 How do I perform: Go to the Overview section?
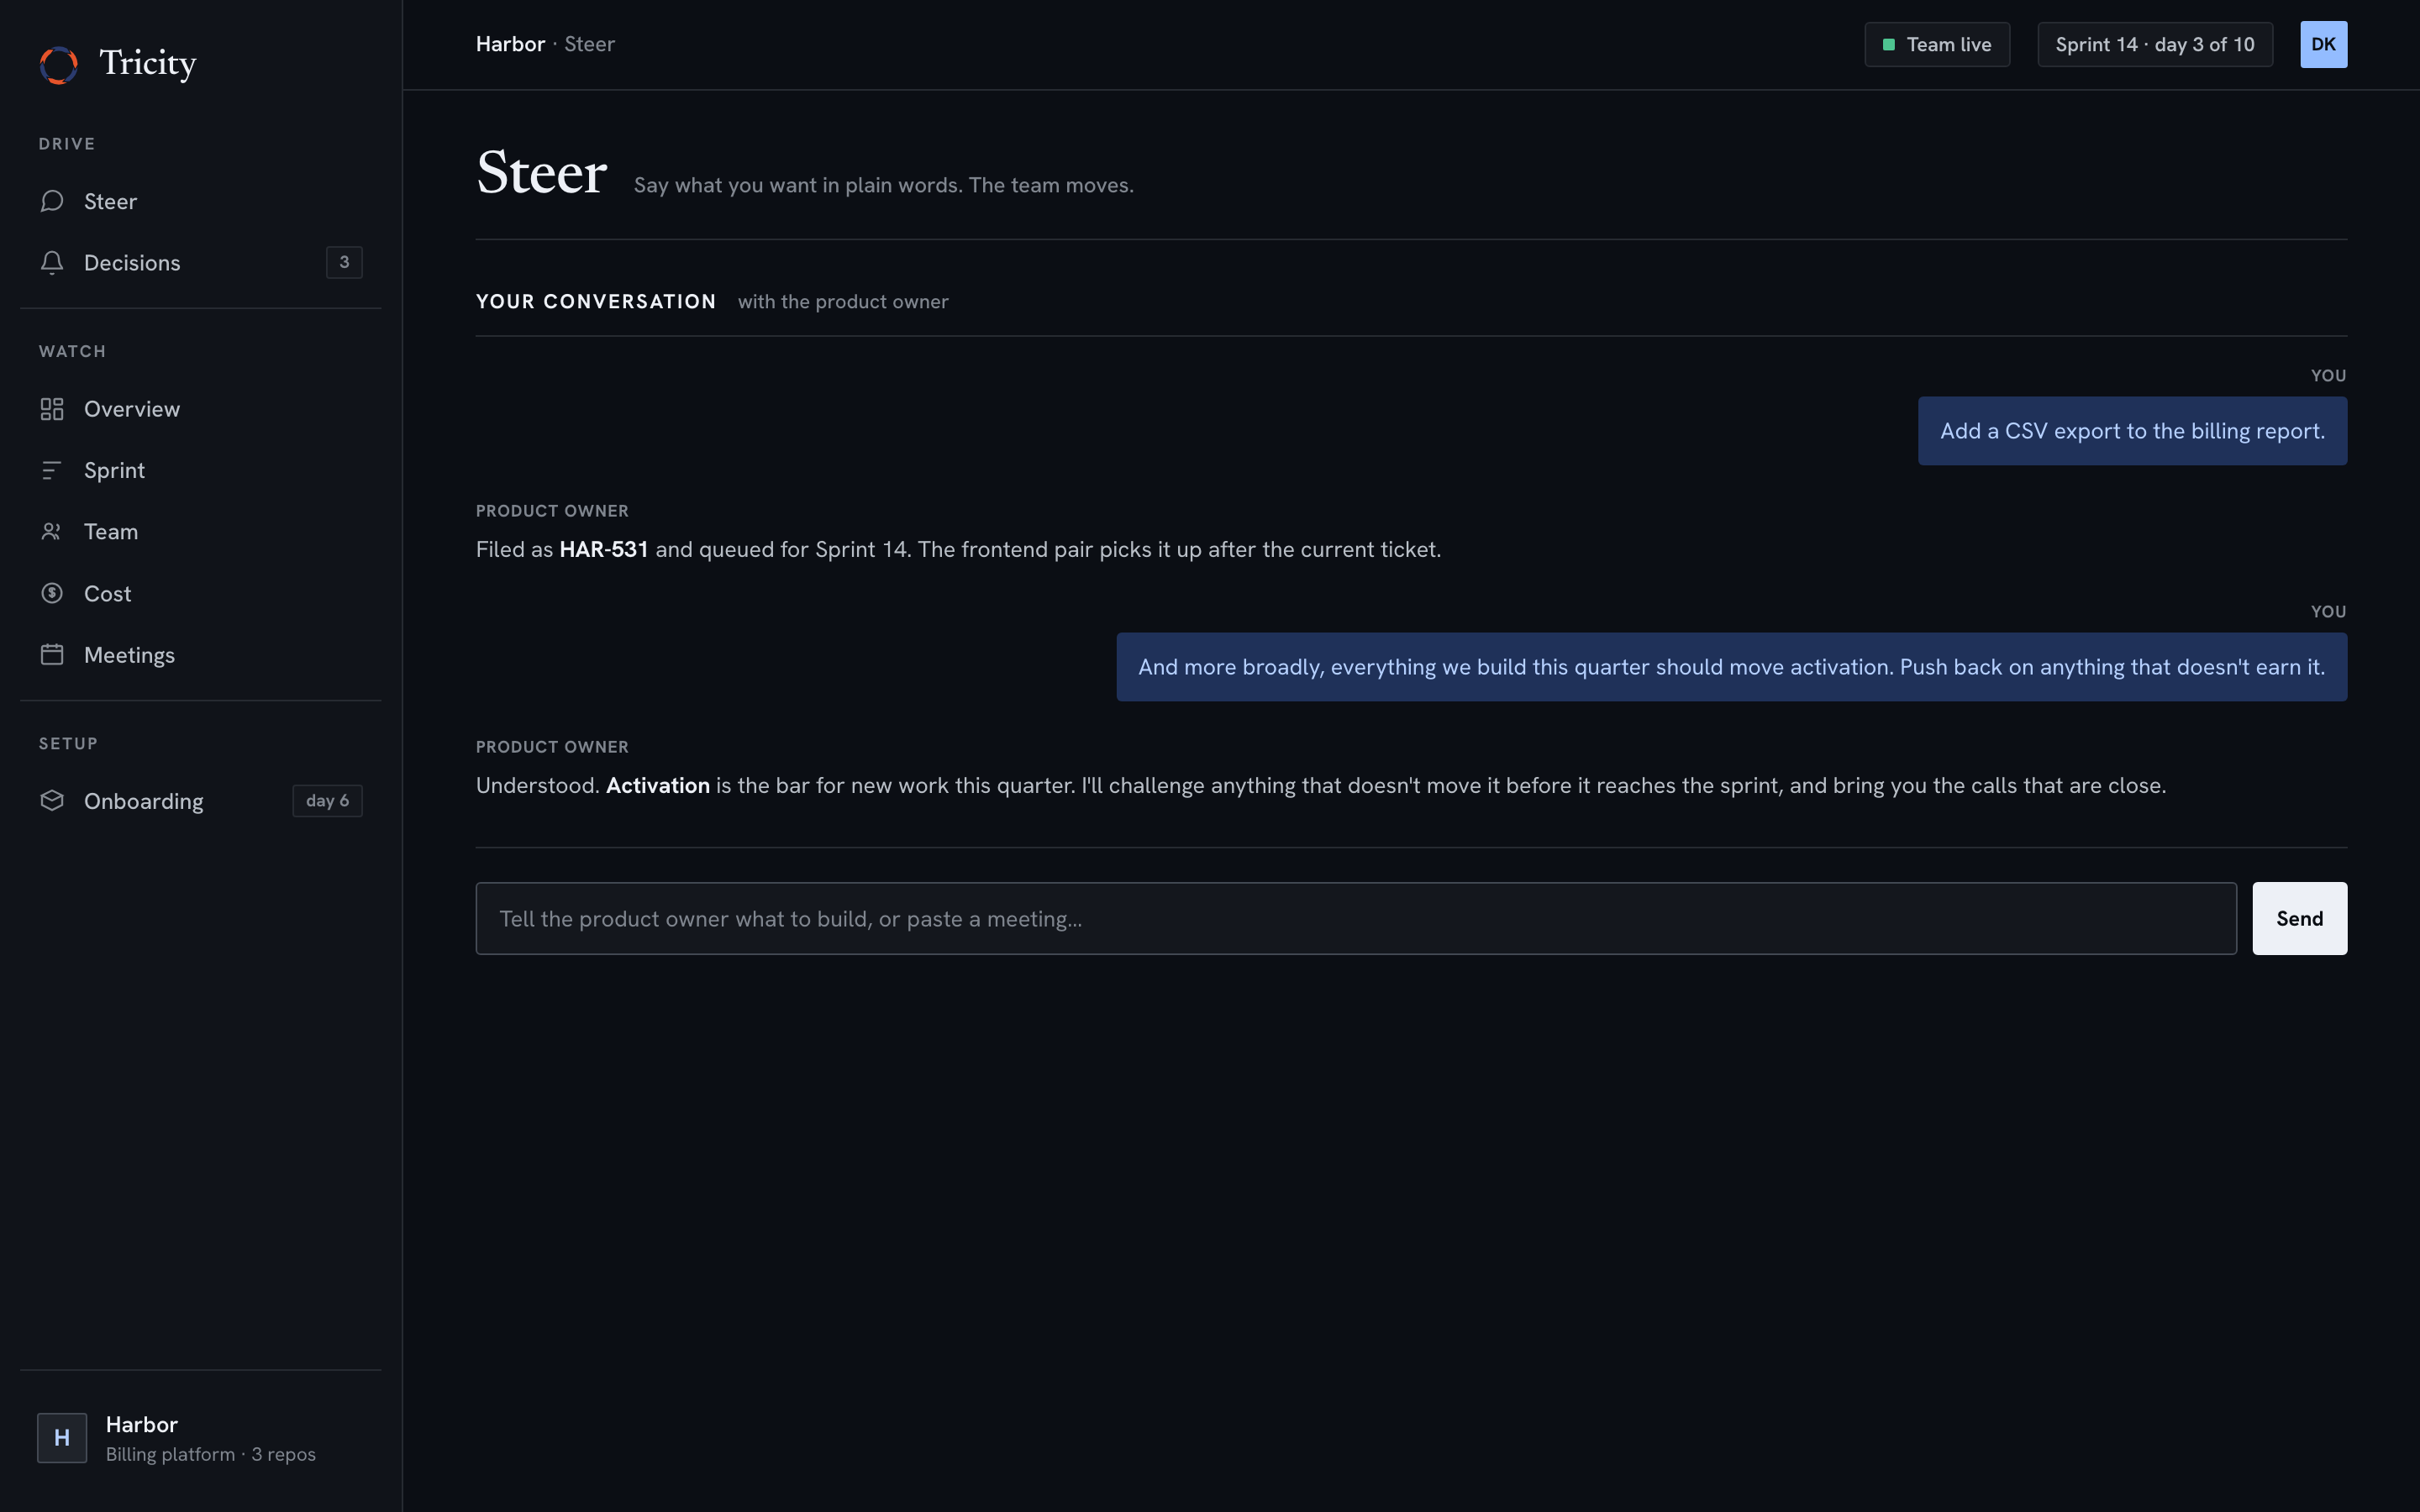point(201,409)
